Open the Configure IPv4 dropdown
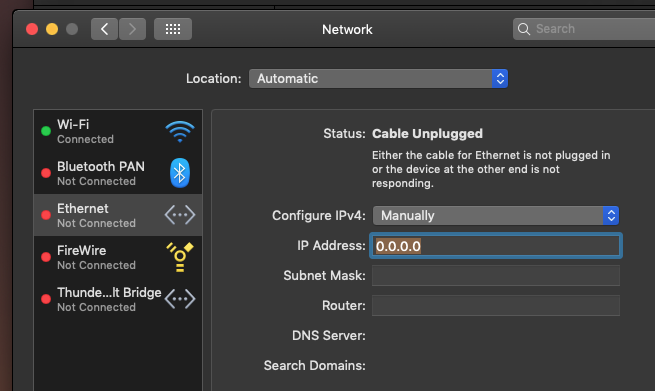The height and width of the screenshot is (391, 655). [496, 216]
